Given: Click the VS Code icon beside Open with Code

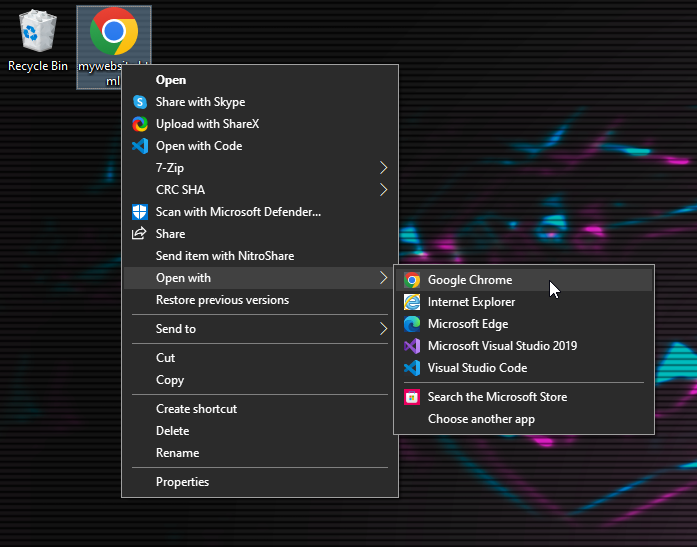Looking at the screenshot, I should click(140, 146).
